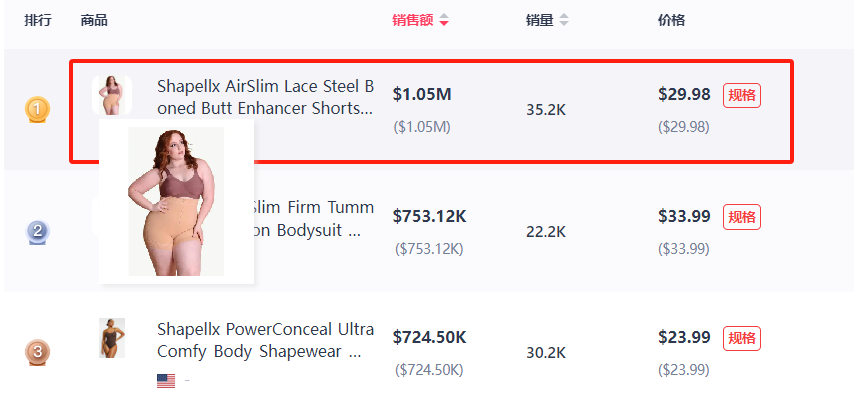This screenshot has height=402, width=854.
Task: Open the Firm Tummy Bodysuit product title
Action: [314, 218]
